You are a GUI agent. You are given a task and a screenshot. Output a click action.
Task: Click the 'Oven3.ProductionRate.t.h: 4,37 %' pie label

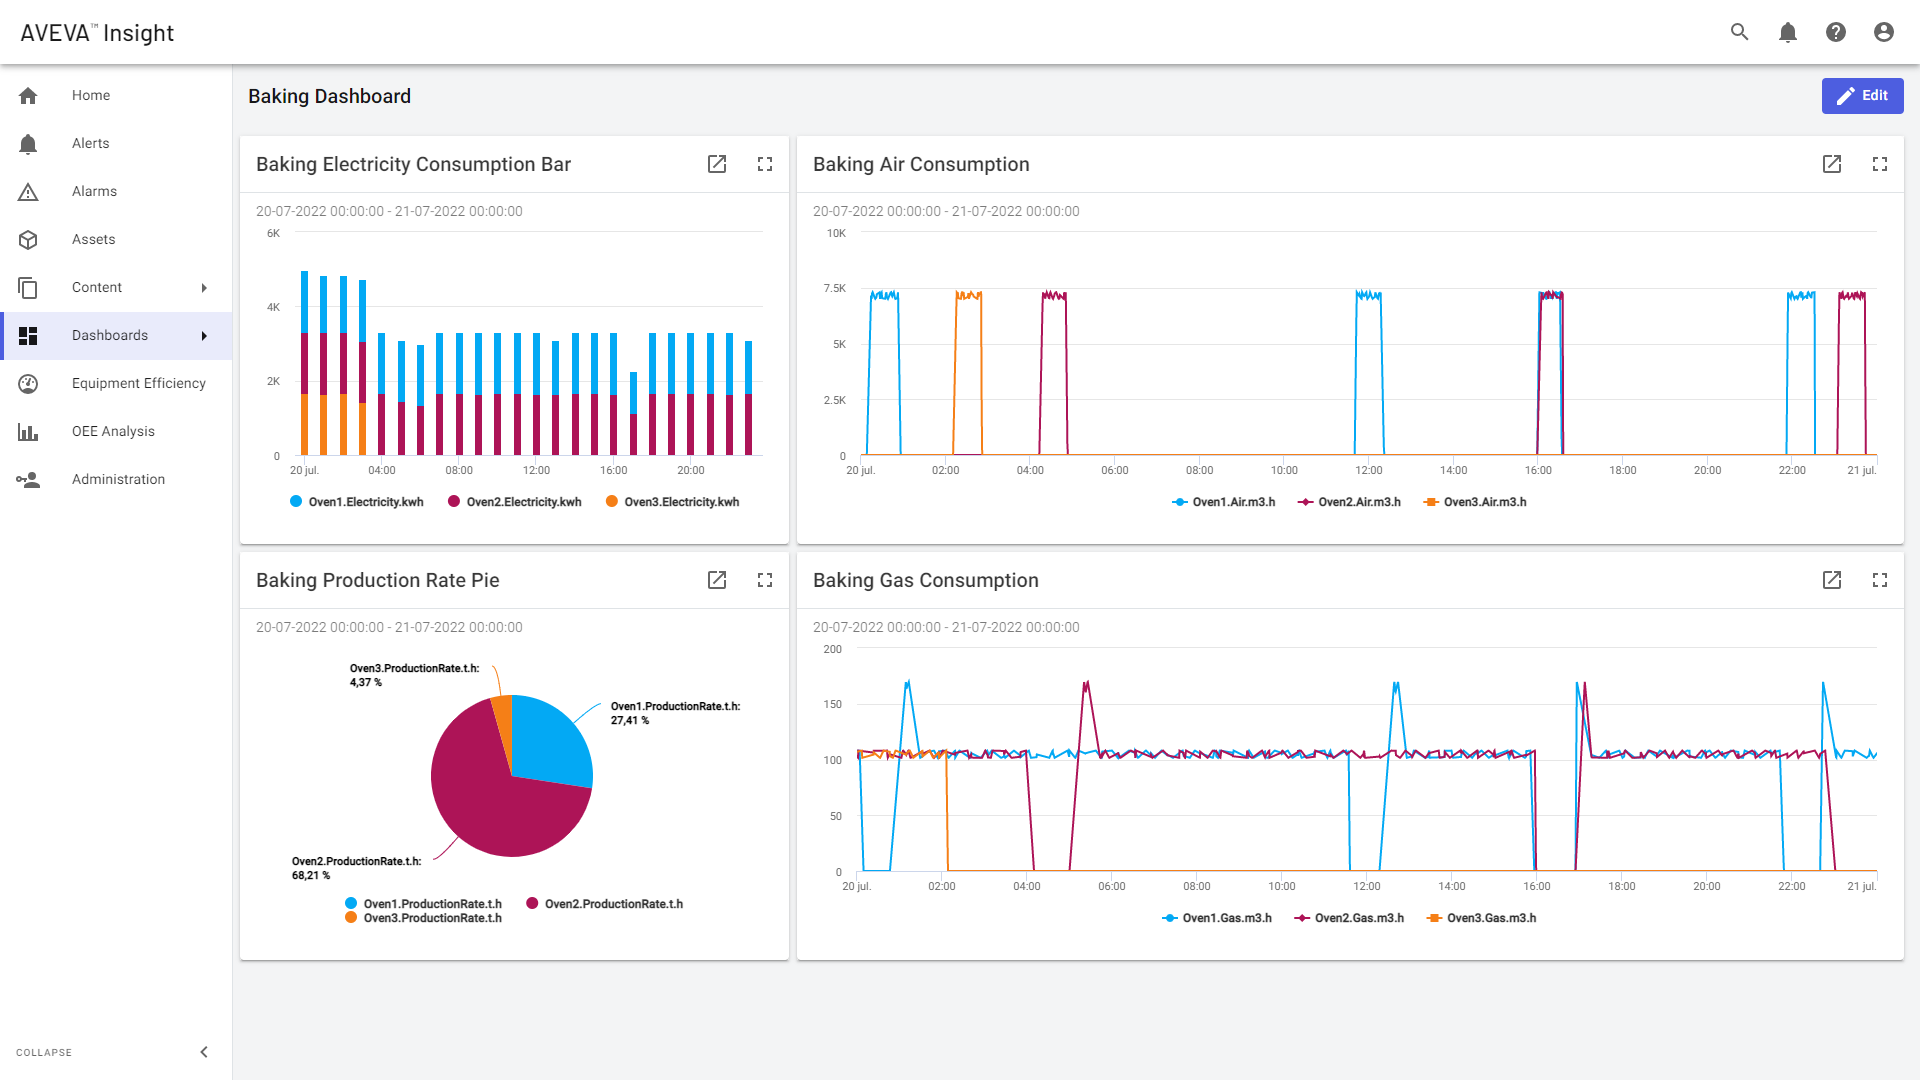click(414, 675)
